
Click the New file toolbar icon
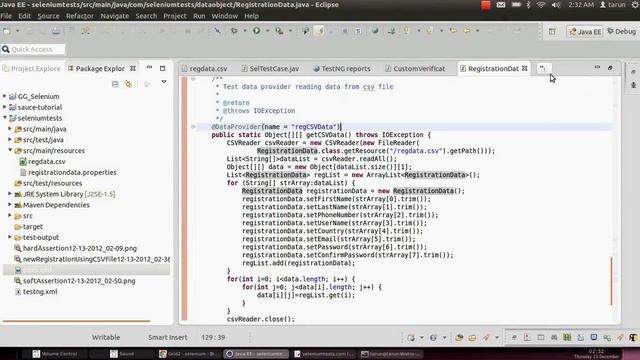(7, 31)
